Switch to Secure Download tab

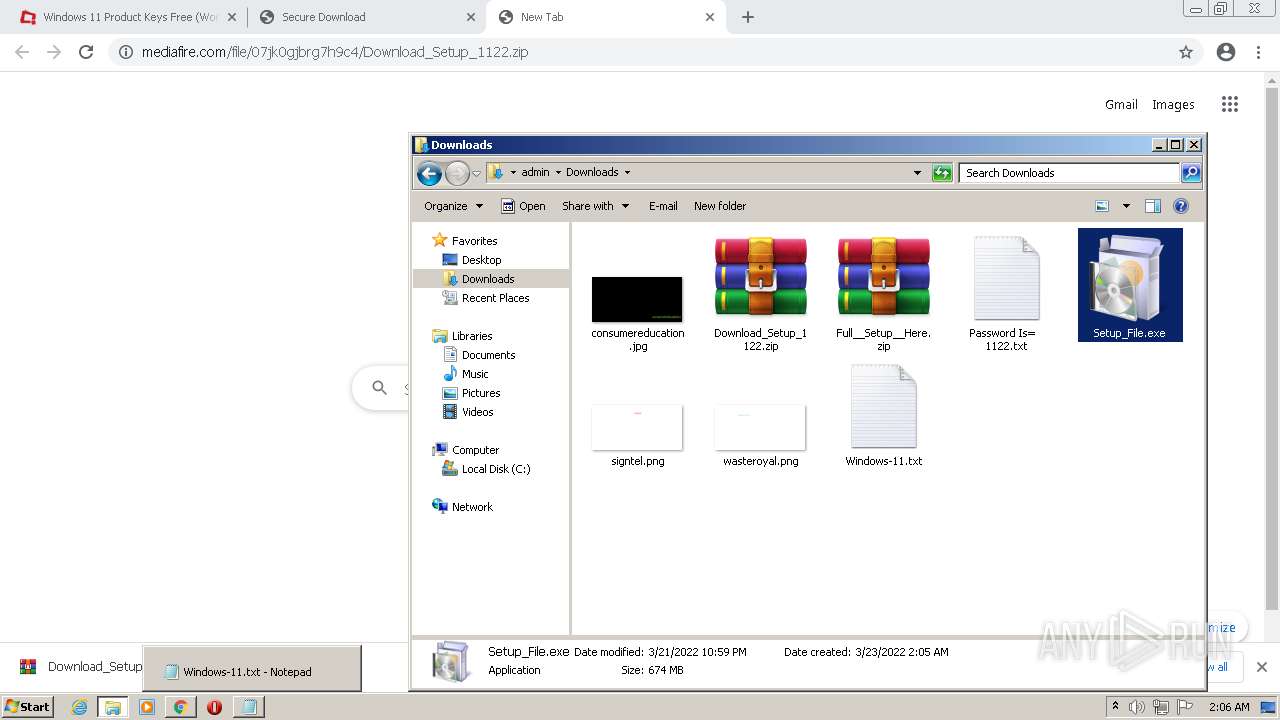point(366,17)
